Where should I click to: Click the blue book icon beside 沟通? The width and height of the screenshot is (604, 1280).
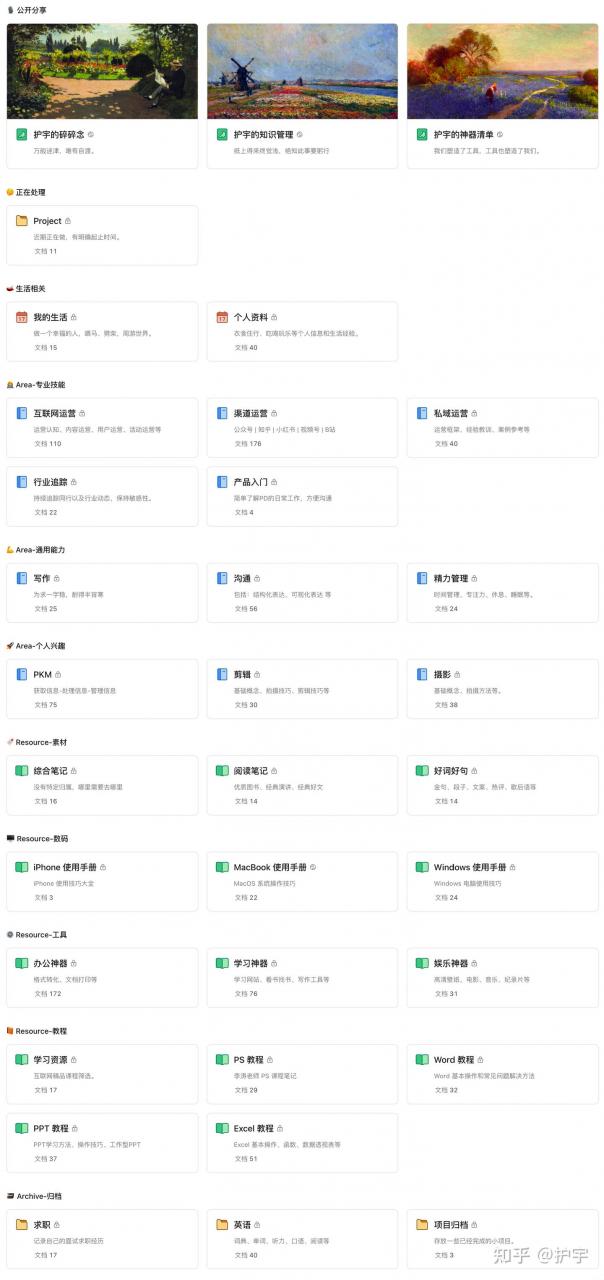pyautogui.click(x=222, y=578)
